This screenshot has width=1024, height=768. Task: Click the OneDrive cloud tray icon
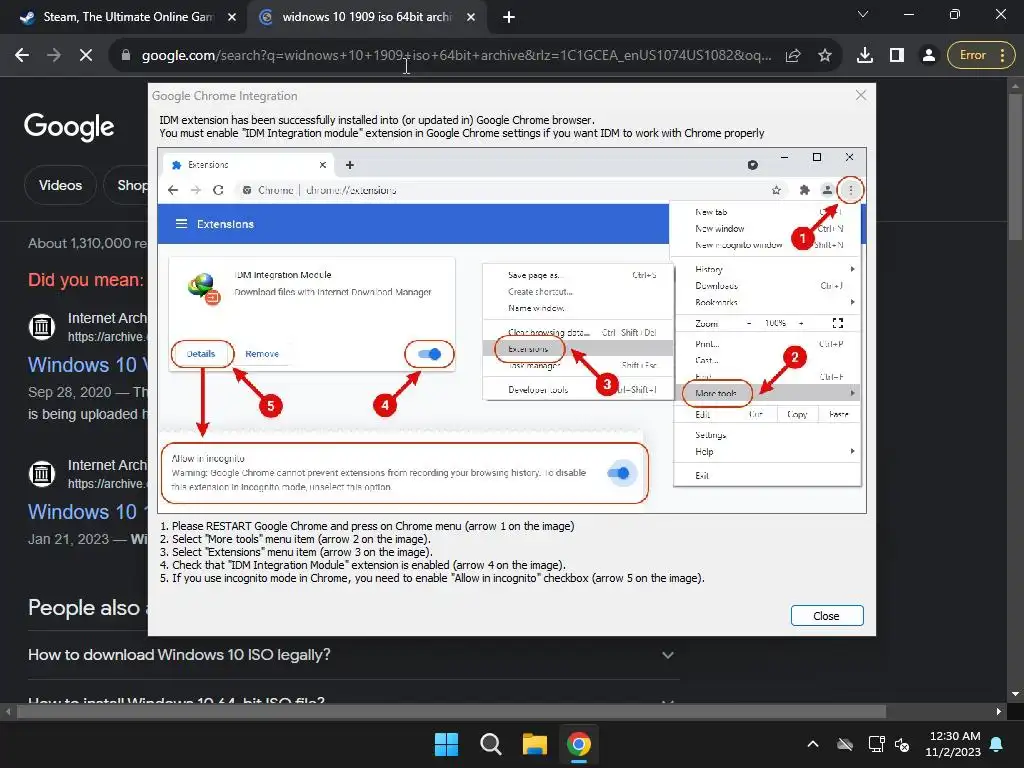[x=845, y=744]
